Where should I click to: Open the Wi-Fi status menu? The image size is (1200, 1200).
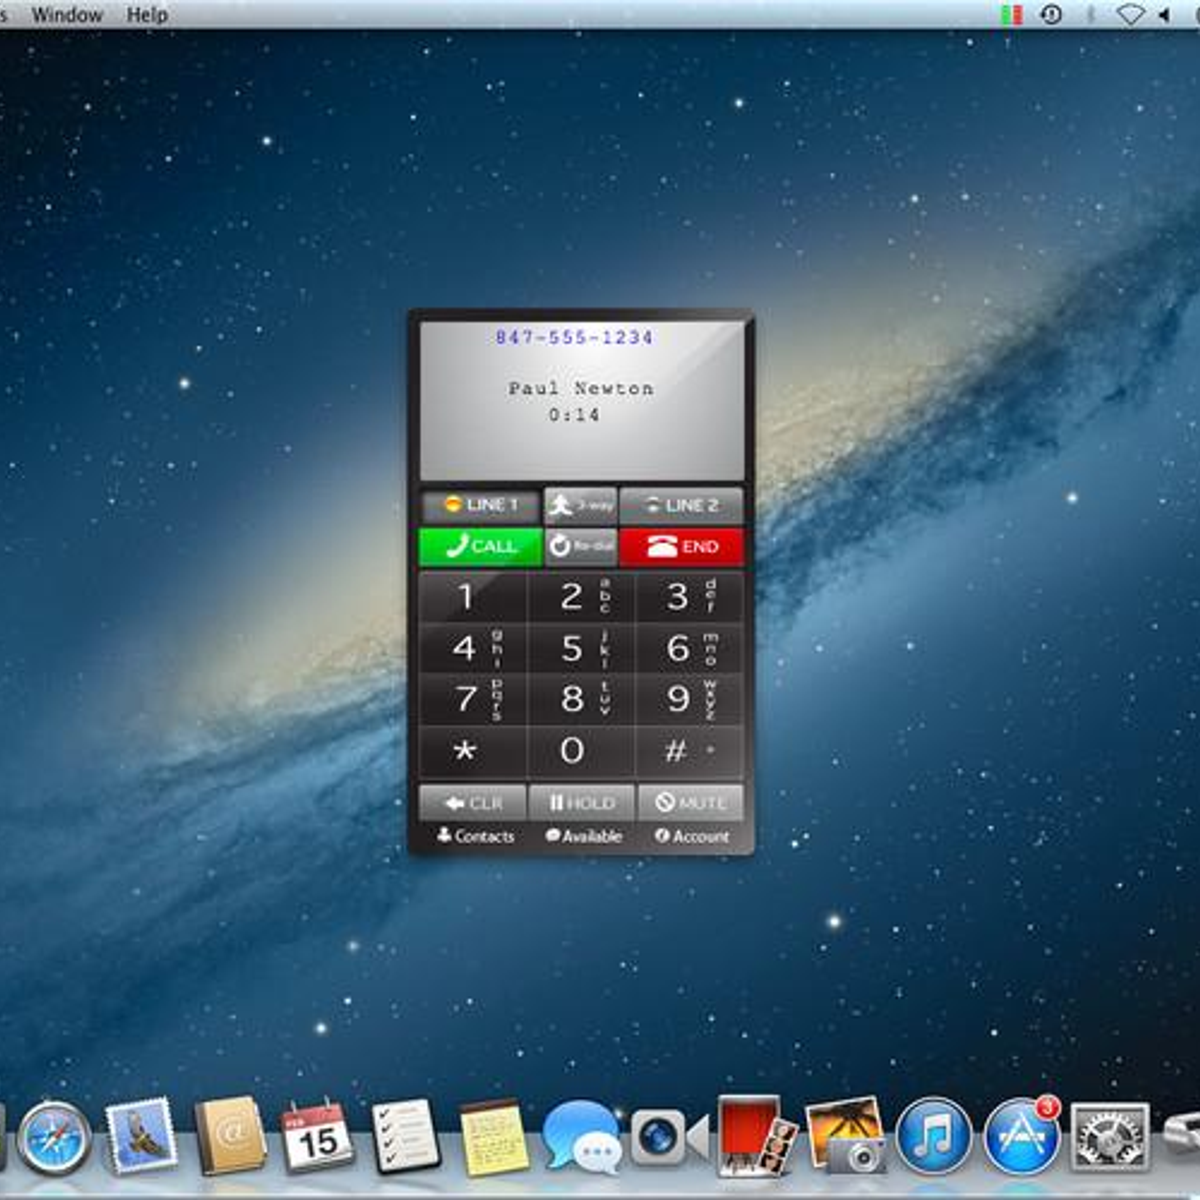pyautogui.click(x=1129, y=15)
